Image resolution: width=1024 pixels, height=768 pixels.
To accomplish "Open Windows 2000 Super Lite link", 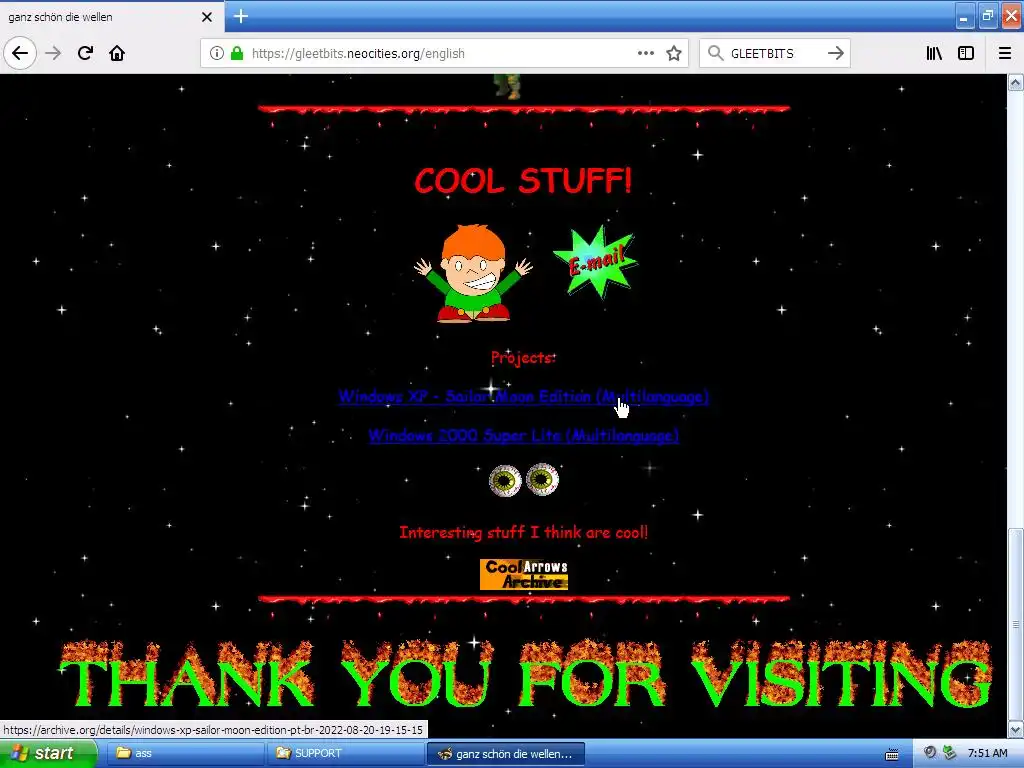I will [x=523, y=435].
